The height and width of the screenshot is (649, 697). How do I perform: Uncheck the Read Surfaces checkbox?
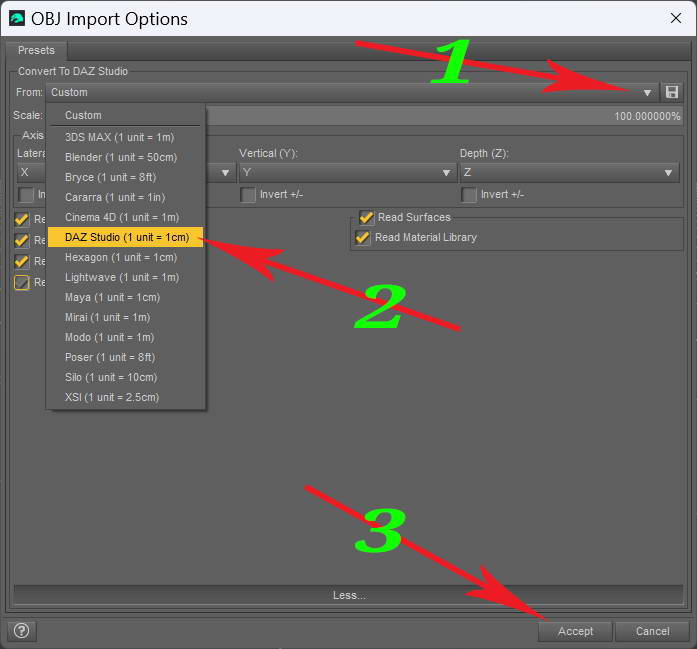[x=366, y=217]
